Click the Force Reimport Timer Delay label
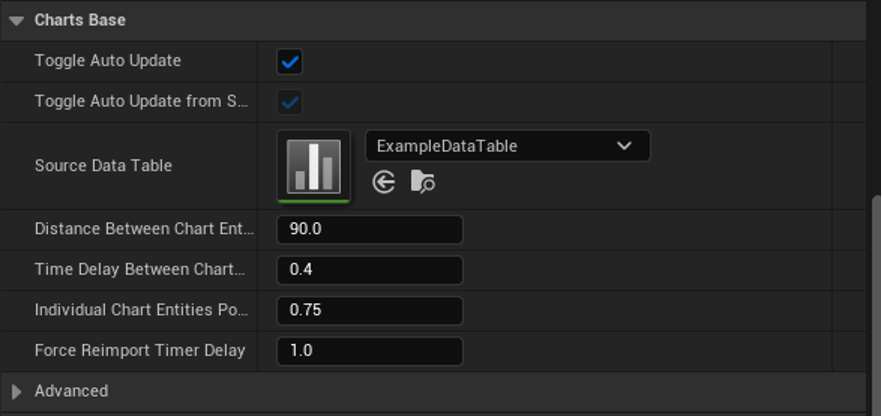Image resolution: width=882 pixels, height=416 pixels. [x=139, y=351]
